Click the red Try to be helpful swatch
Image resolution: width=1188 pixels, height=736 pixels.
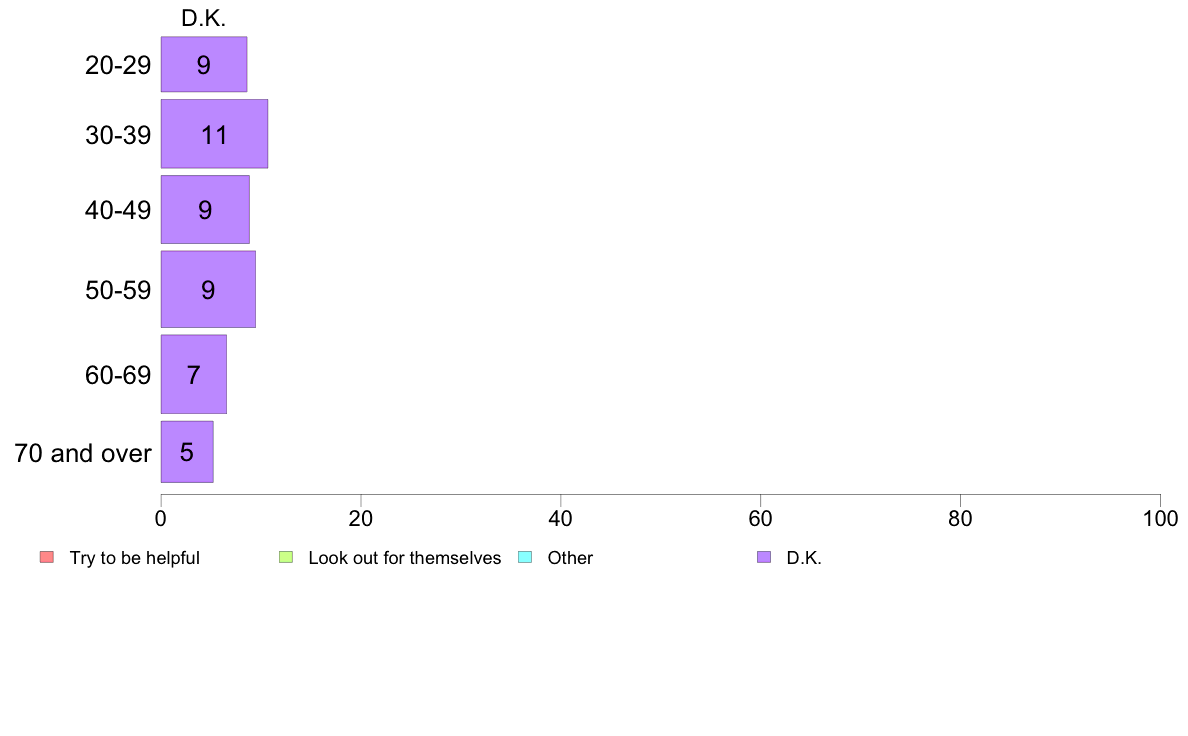pos(47,557)
